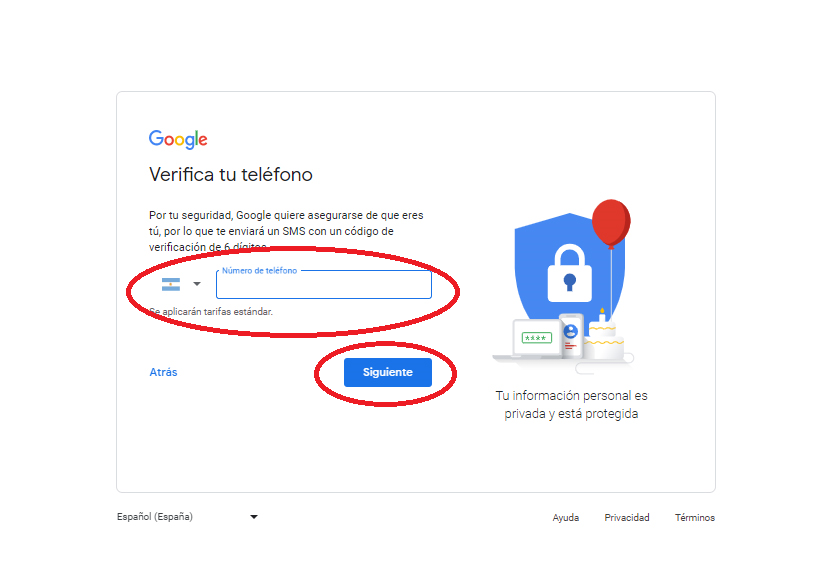Click the phone profile avatar icon
The width and height of the screenshot is (833, 580).
571,331
